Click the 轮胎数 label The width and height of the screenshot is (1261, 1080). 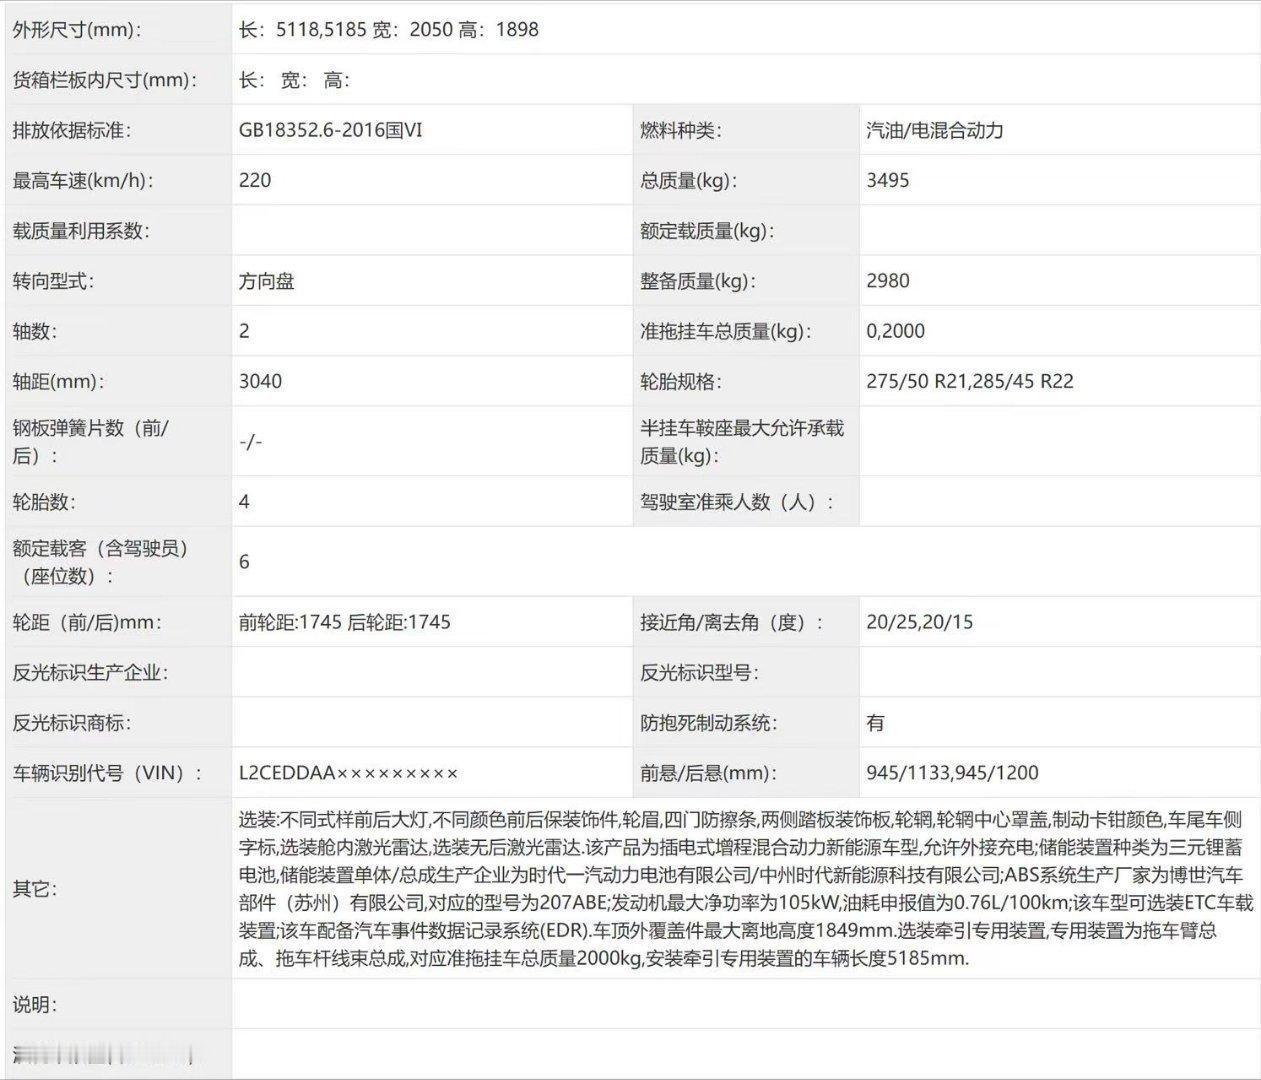43,502
